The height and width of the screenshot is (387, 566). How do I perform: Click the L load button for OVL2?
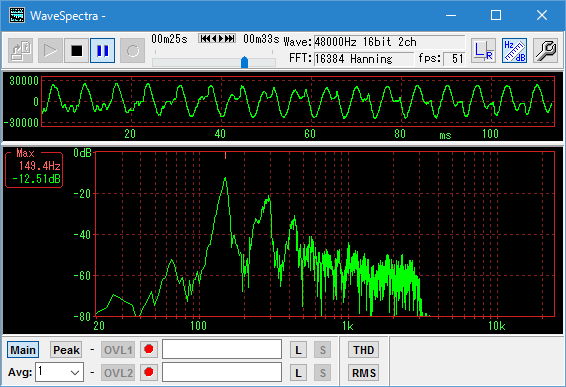pyautogui.click(x=298, y=373)
